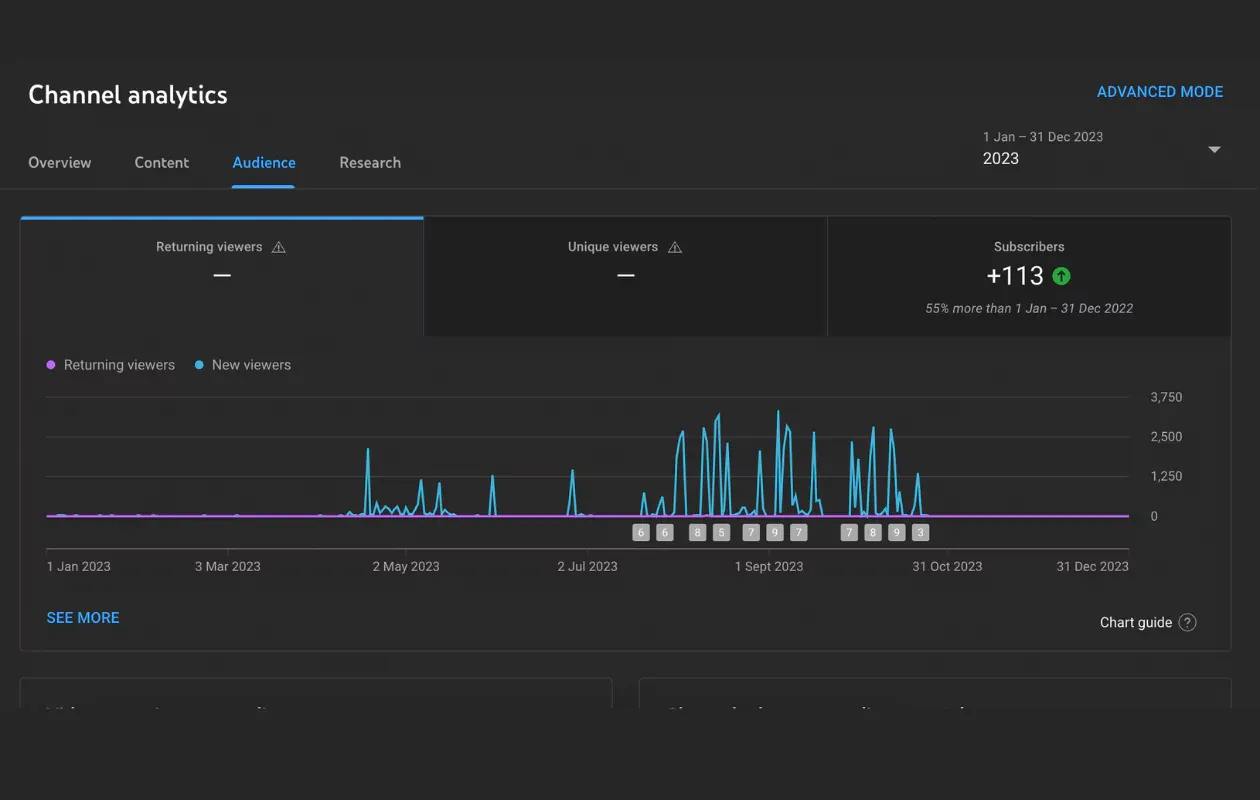Select the Subscribers metric card
1260x800 pixels.
point(1029,277)
